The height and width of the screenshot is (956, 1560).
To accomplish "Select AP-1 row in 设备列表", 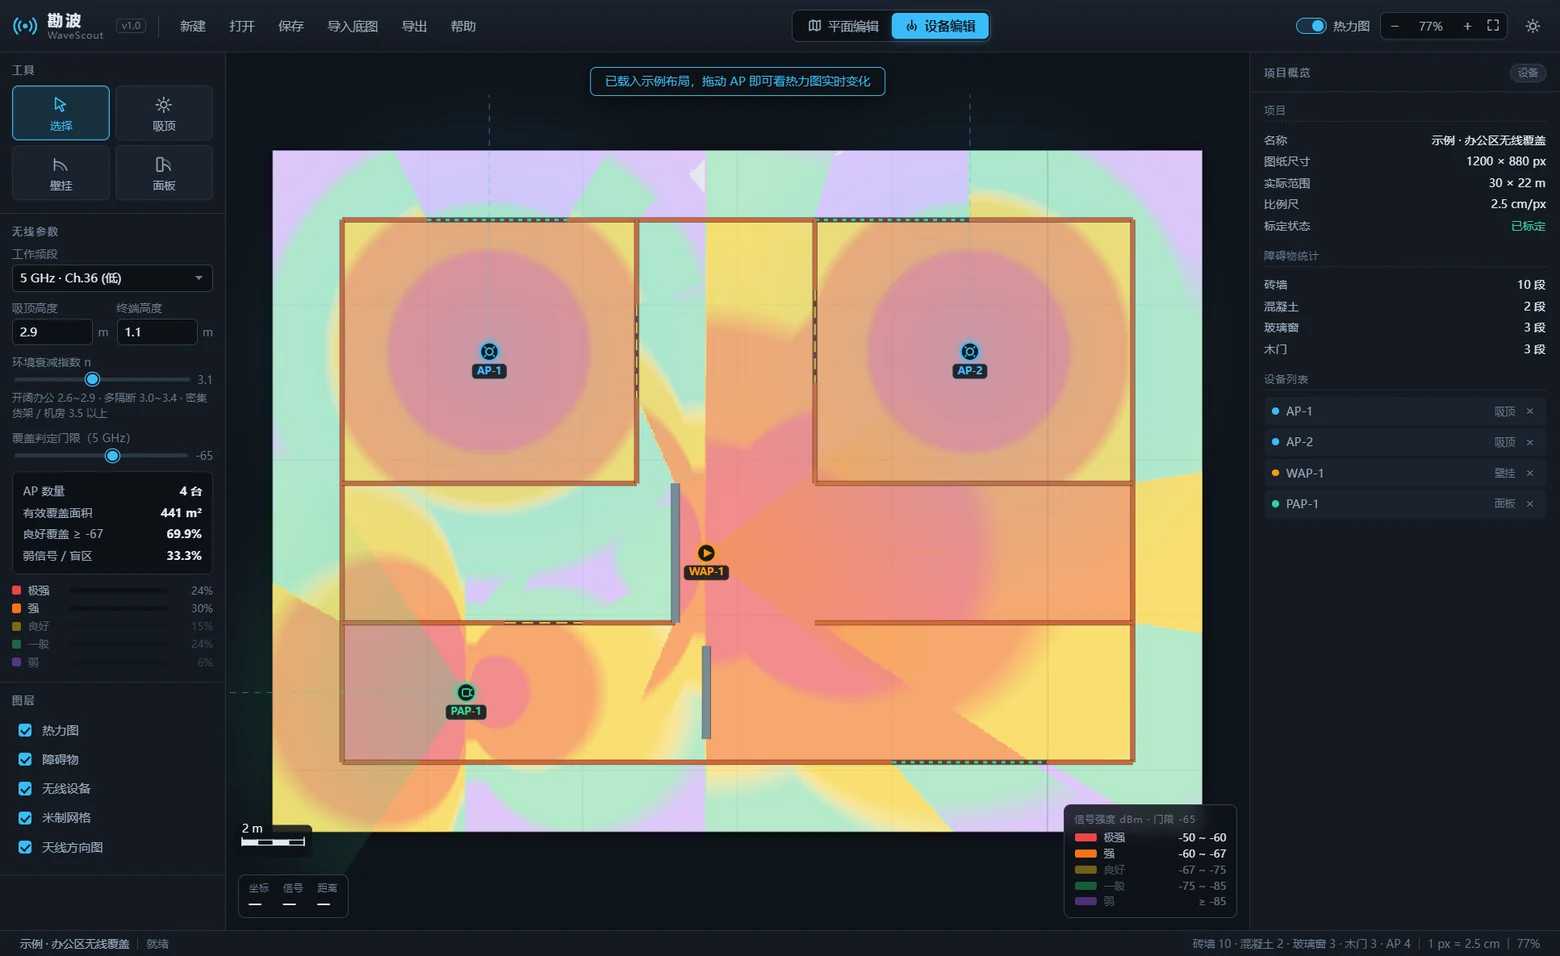I will (x=1405, y=411).
